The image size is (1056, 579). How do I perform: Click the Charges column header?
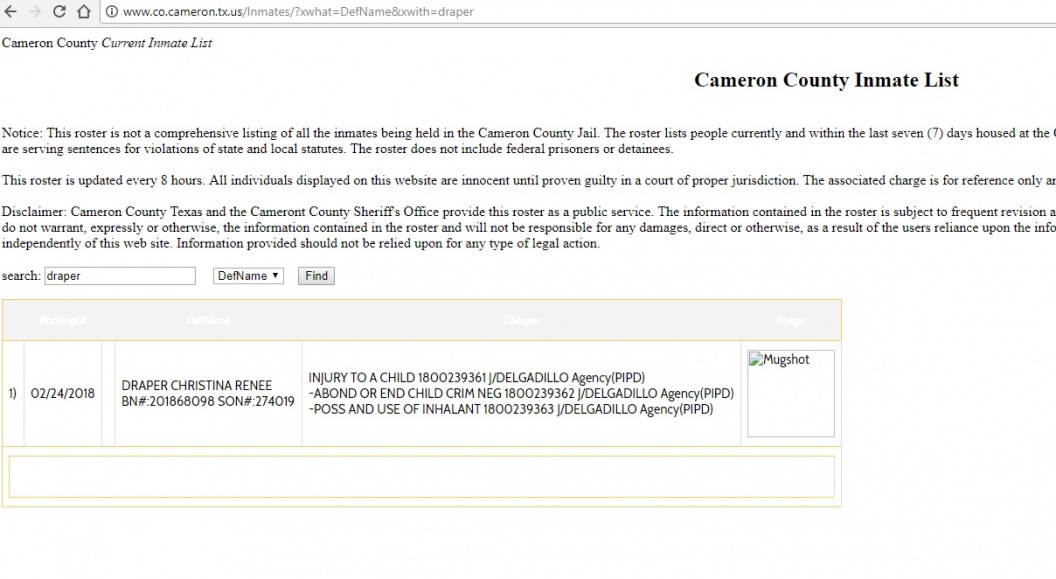tap(521, 320)
